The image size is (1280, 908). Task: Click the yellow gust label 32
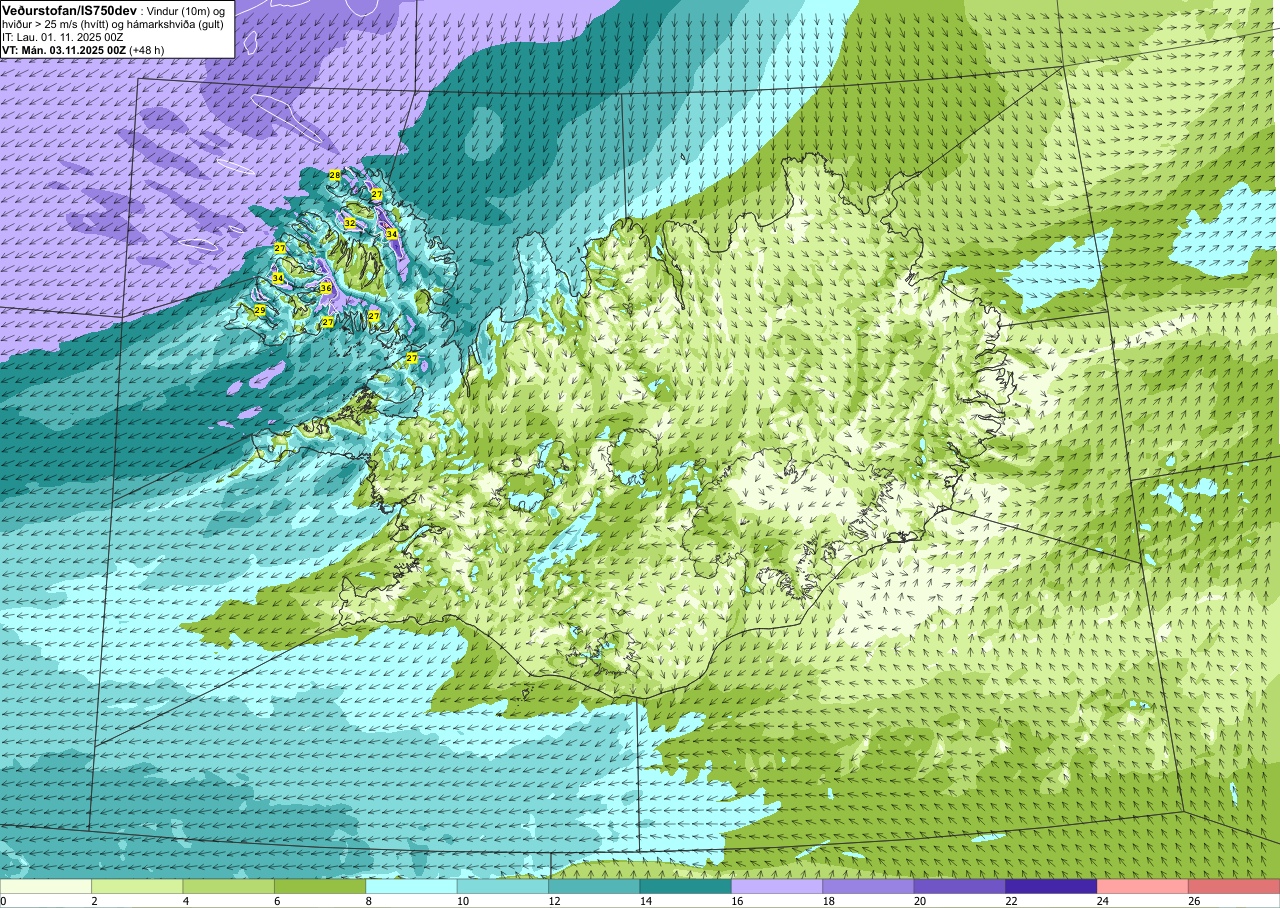[350, 223]
